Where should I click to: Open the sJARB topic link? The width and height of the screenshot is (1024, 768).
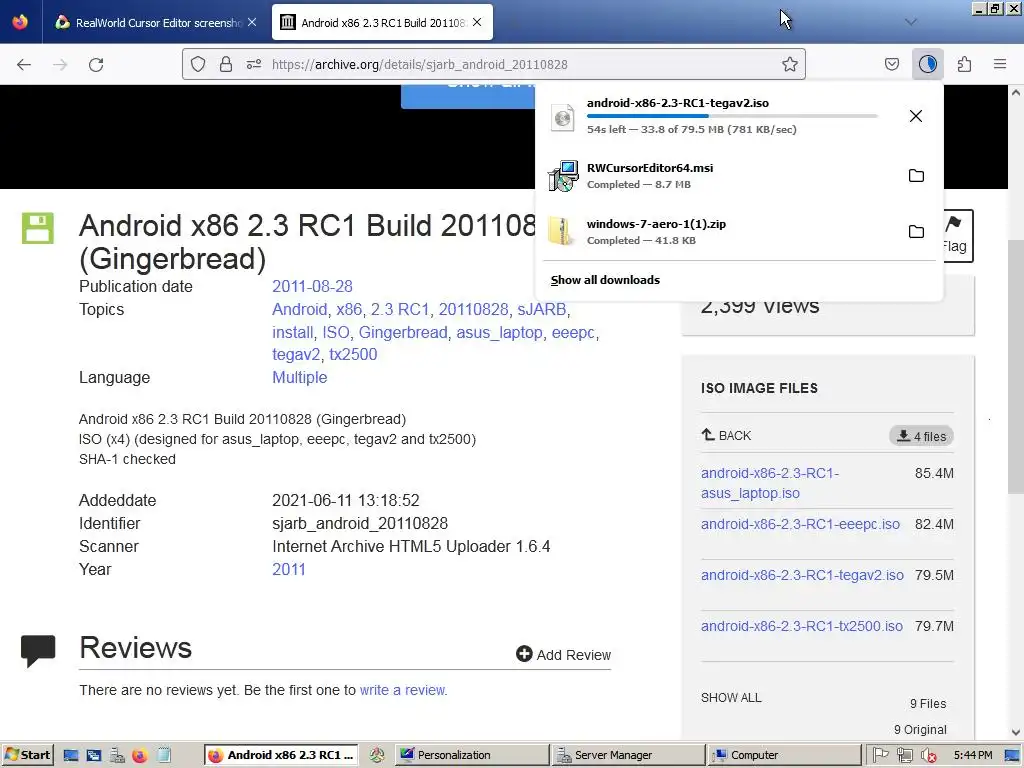(541, 310)
